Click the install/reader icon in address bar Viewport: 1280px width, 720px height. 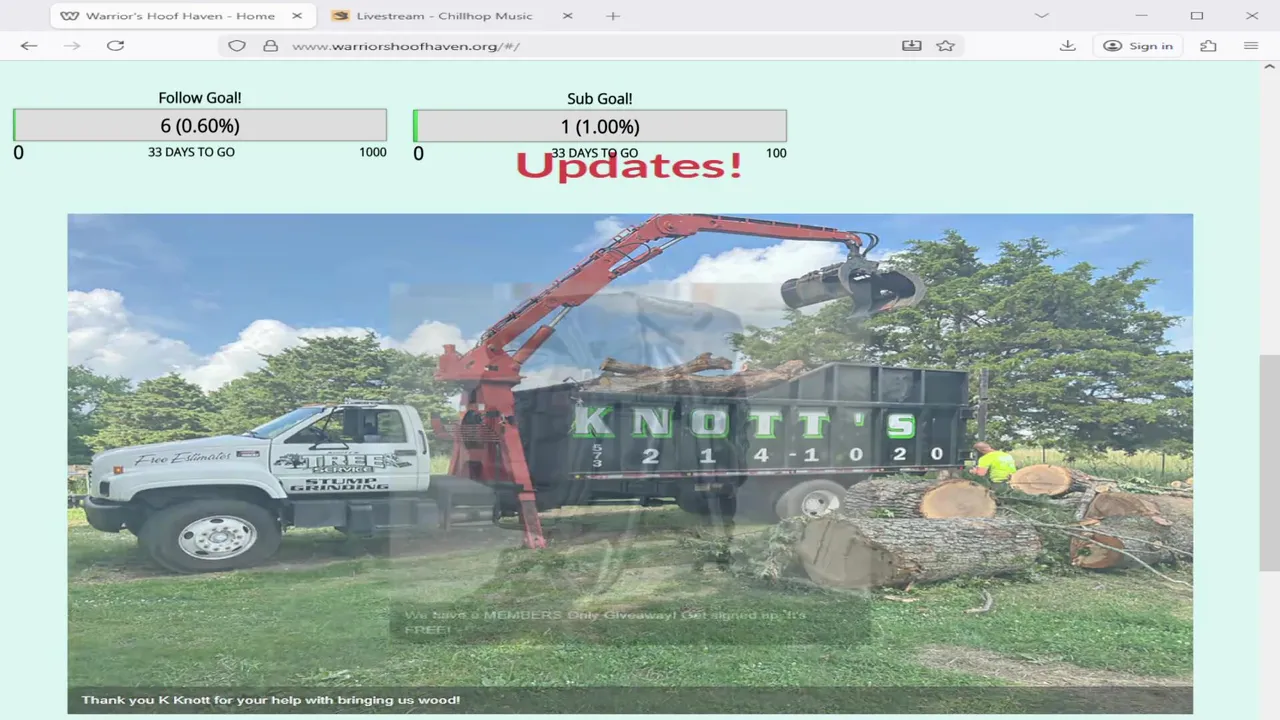[911, 46]
